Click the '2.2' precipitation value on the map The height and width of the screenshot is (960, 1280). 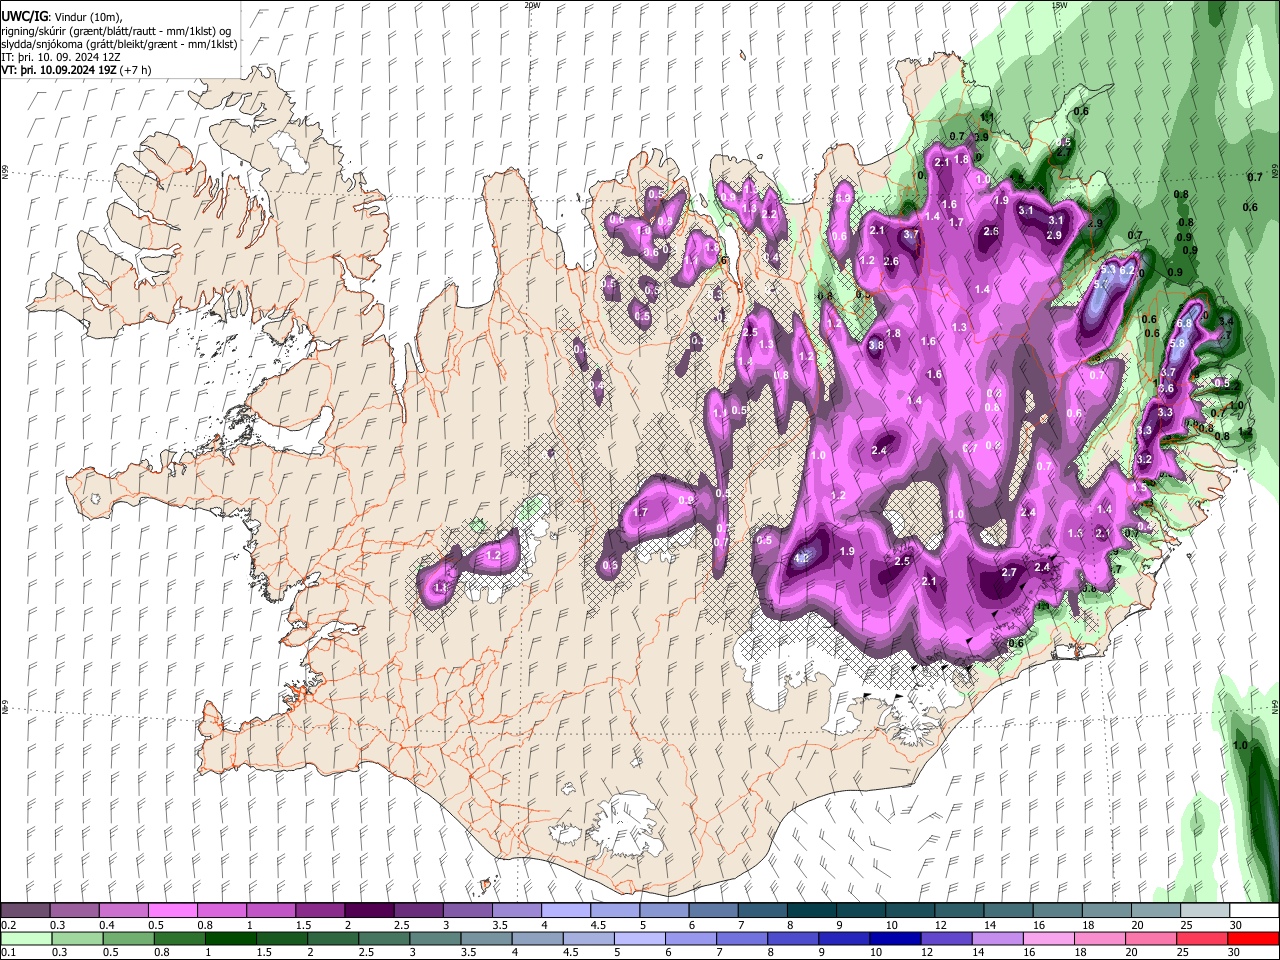click(x=769, y=214)
